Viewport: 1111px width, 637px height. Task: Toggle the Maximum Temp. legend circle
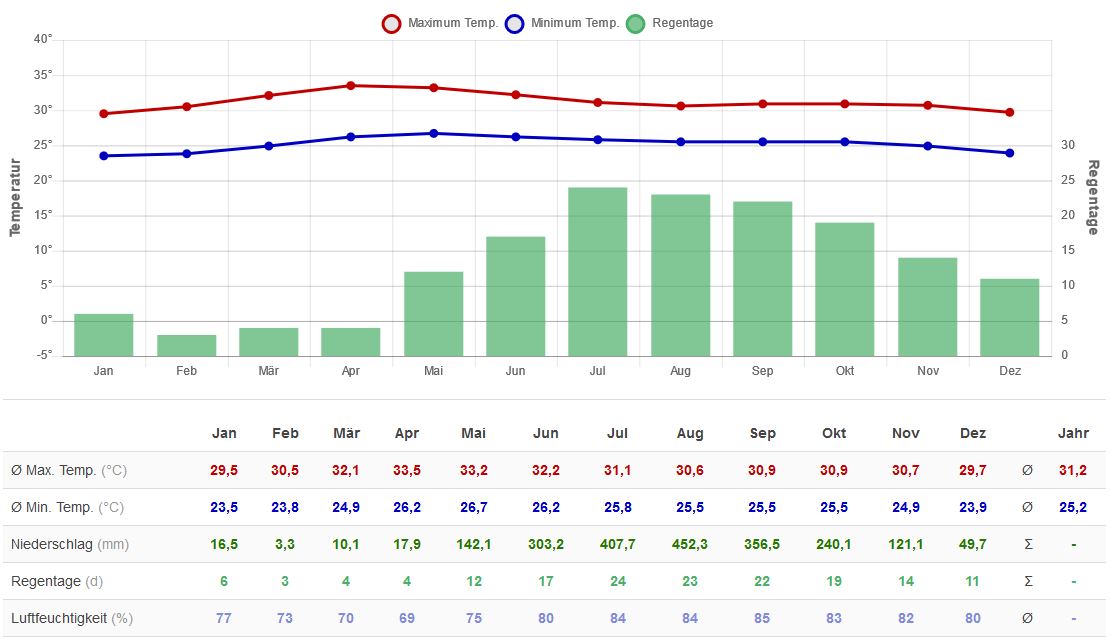[x=391, y=24]
